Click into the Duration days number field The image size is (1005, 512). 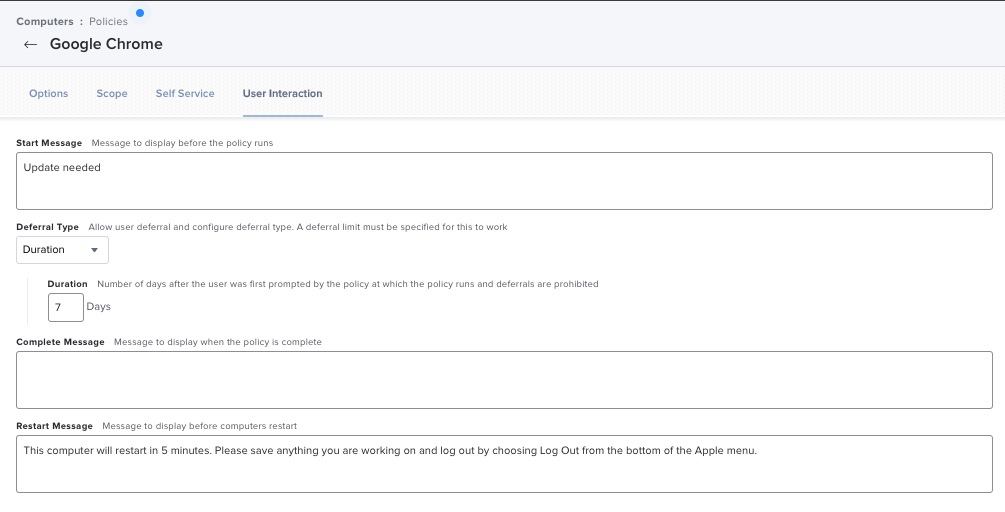[66, 308]
